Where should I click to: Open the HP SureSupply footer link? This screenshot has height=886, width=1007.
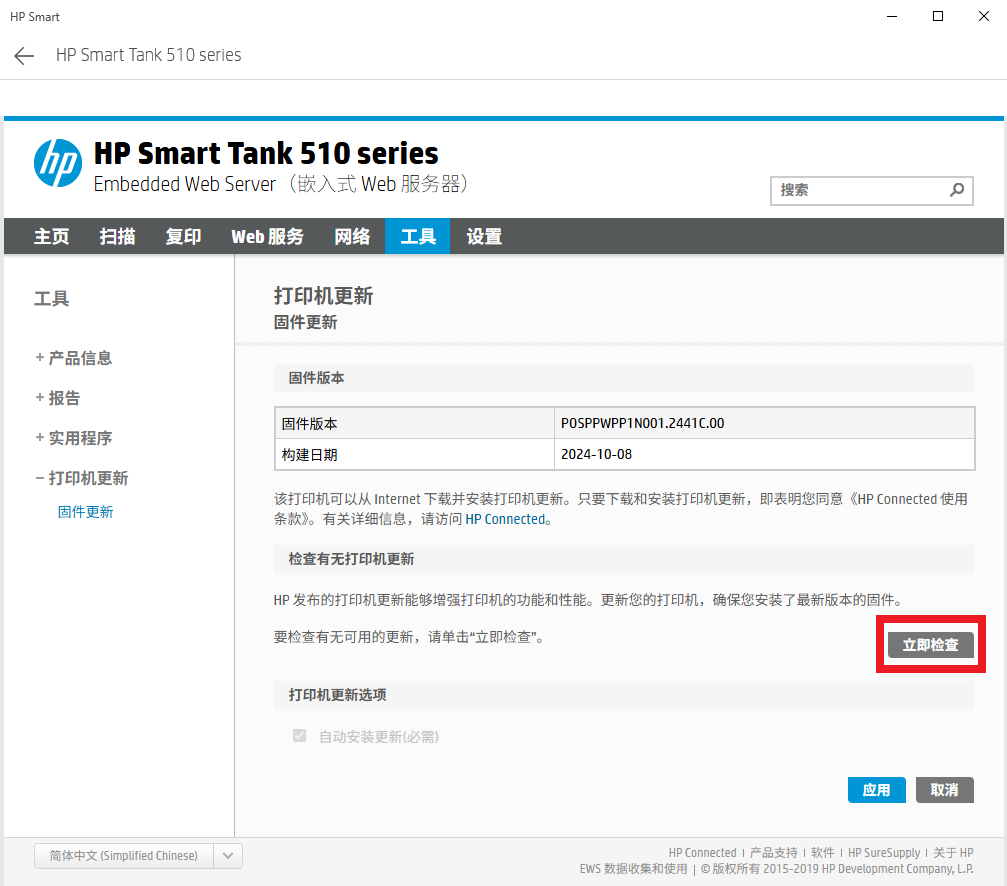pyautogui.click(x=884, y=853)
